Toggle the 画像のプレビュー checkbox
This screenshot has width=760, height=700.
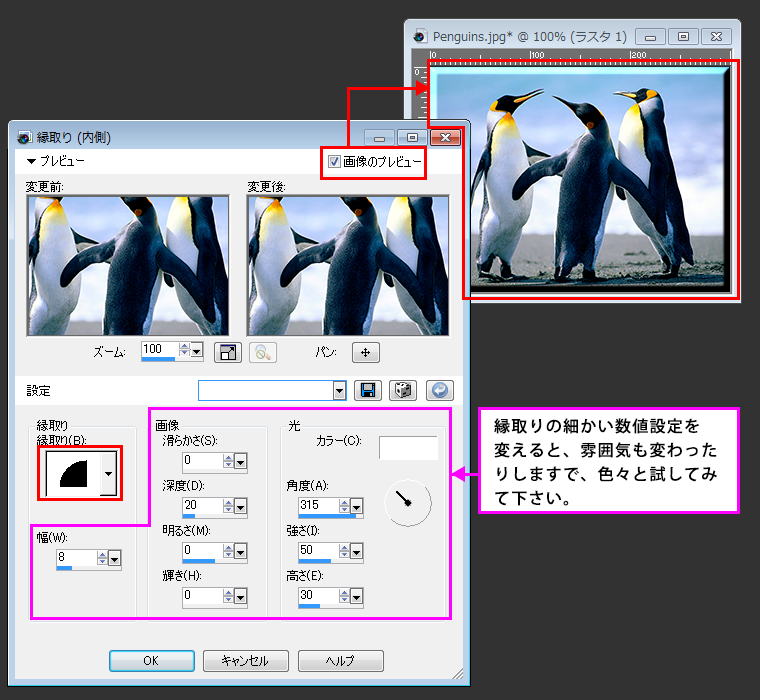point(334,161)
